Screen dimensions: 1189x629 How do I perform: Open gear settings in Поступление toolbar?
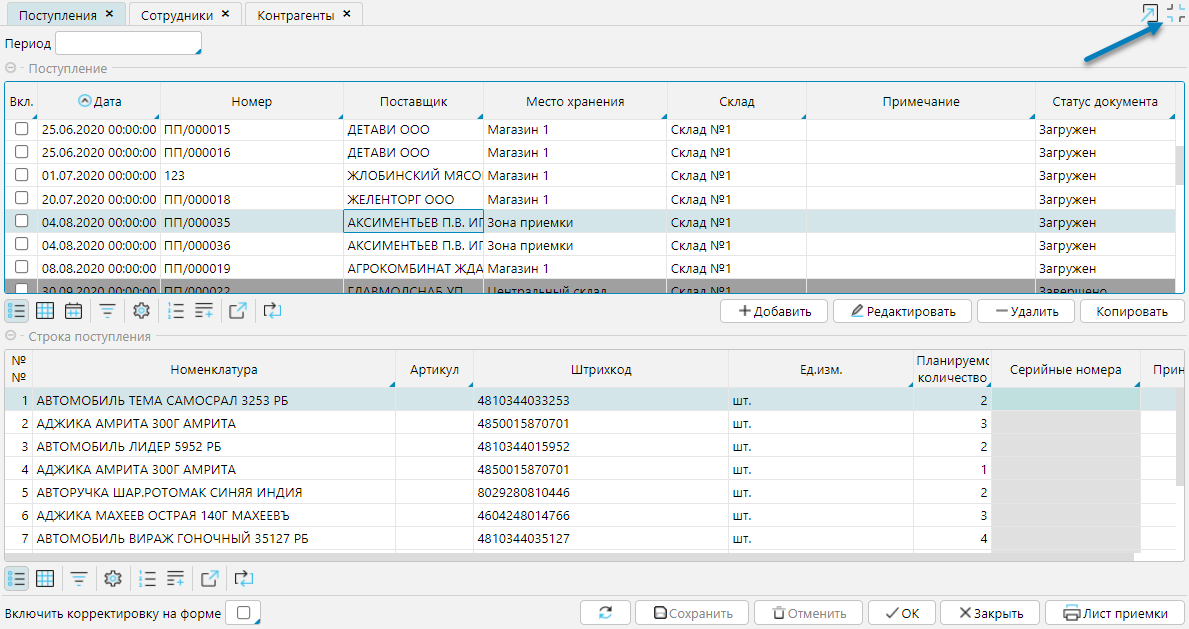pyautogui.click(x=141, y=311)
